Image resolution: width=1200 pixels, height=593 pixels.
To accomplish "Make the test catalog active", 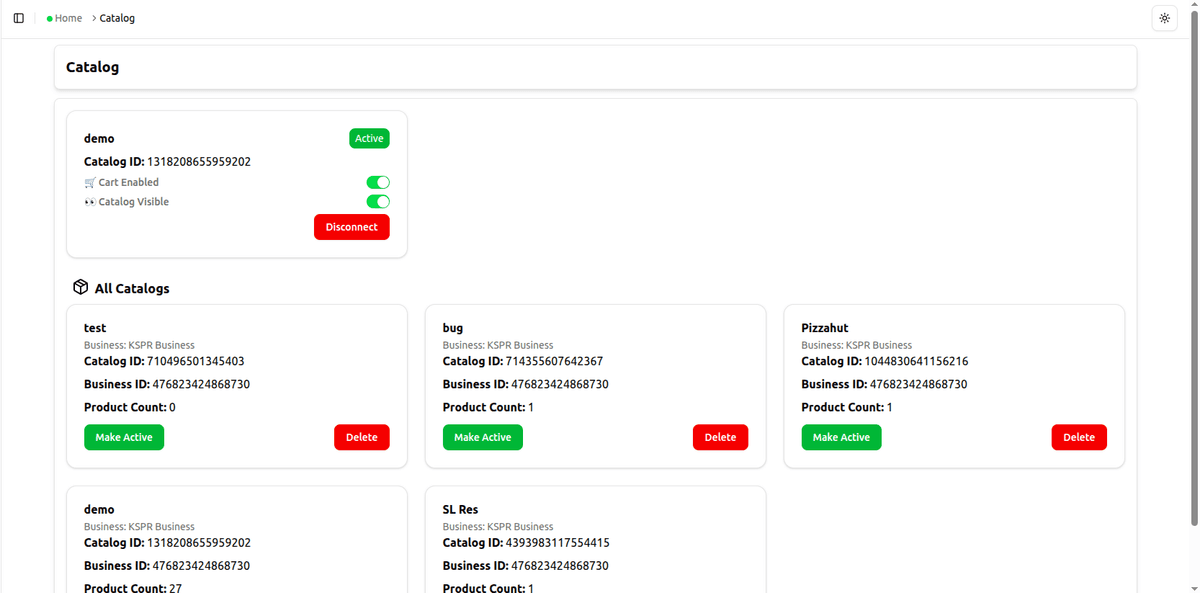I will coord(124,437).
